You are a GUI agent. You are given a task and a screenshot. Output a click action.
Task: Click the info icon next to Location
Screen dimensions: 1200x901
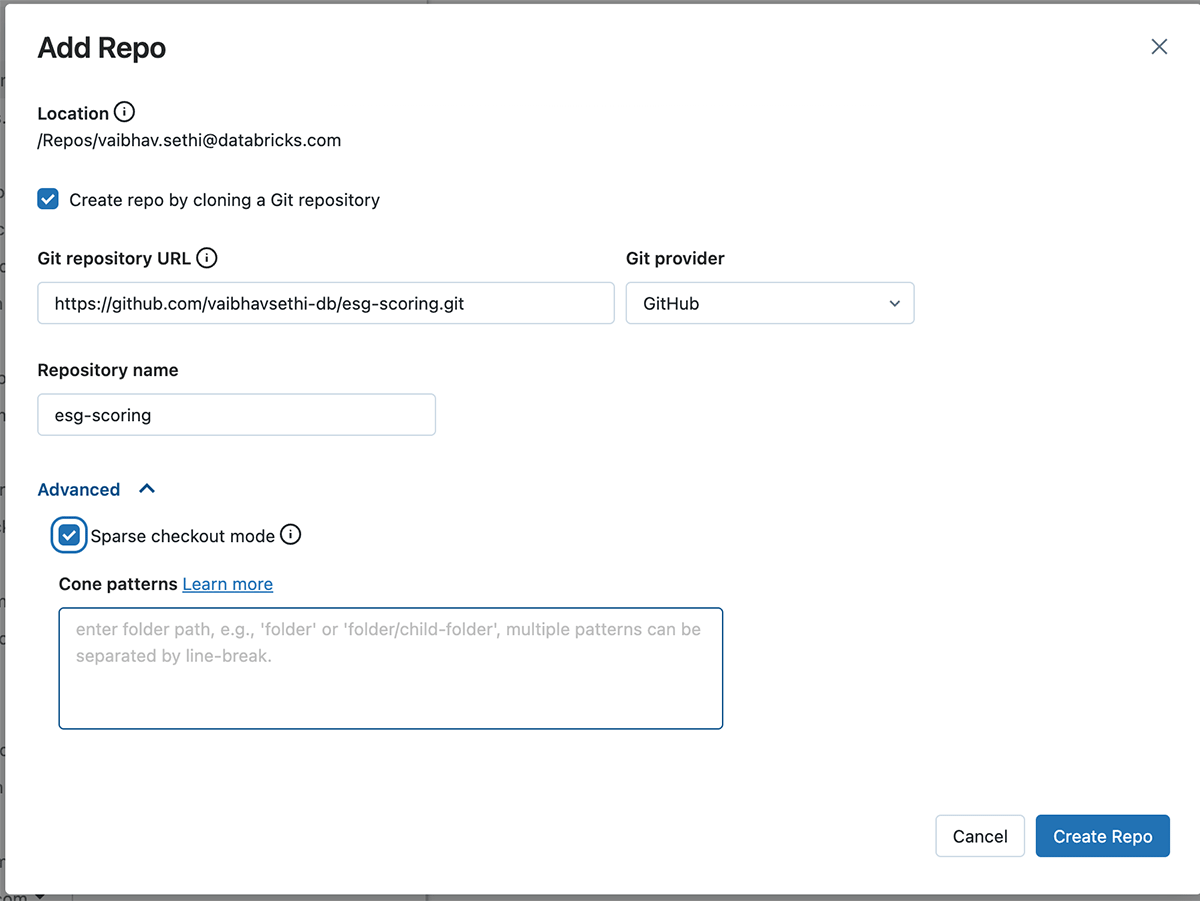tap(124, 112)
